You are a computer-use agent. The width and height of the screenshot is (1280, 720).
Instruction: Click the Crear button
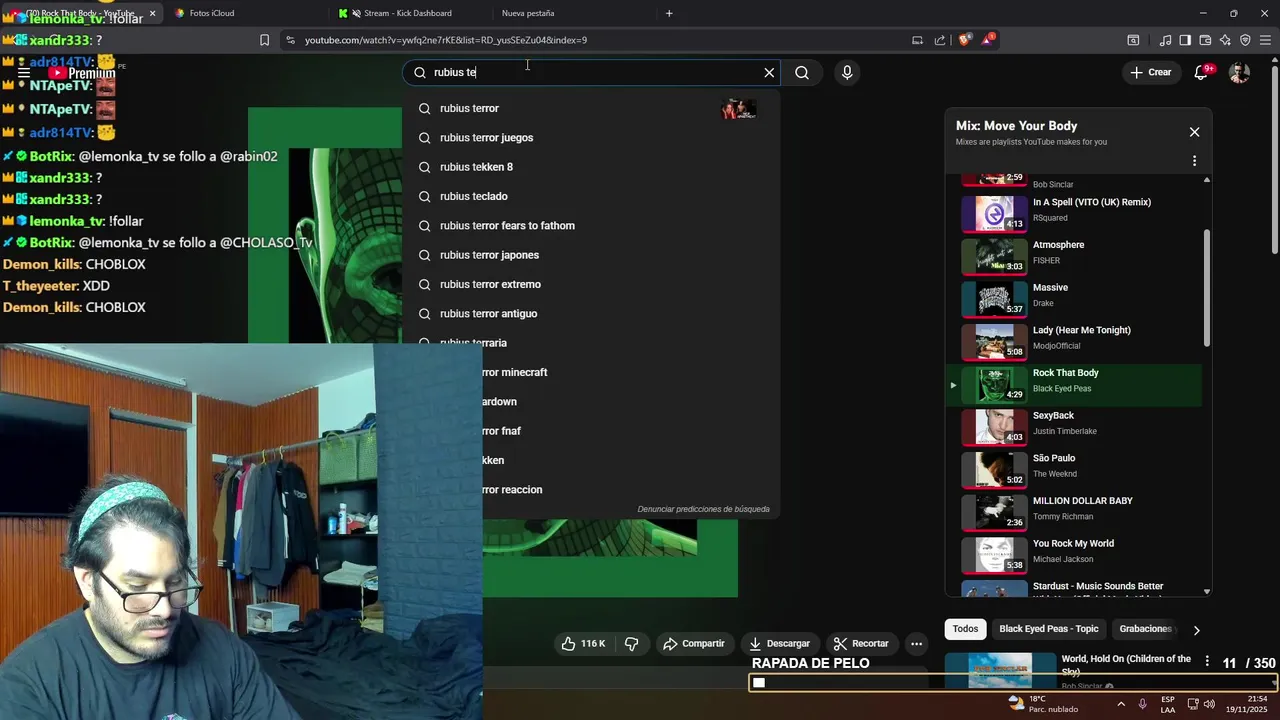point(1150,72)
